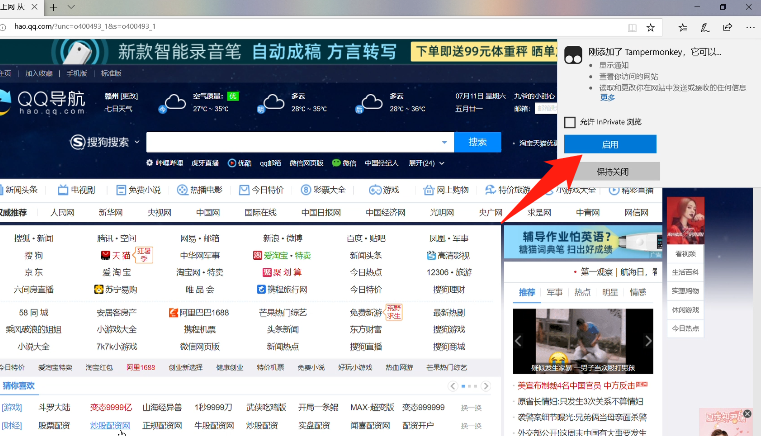The image size is (761, 436).
Task: Open the 京东 link
Action: pos(34,272)
